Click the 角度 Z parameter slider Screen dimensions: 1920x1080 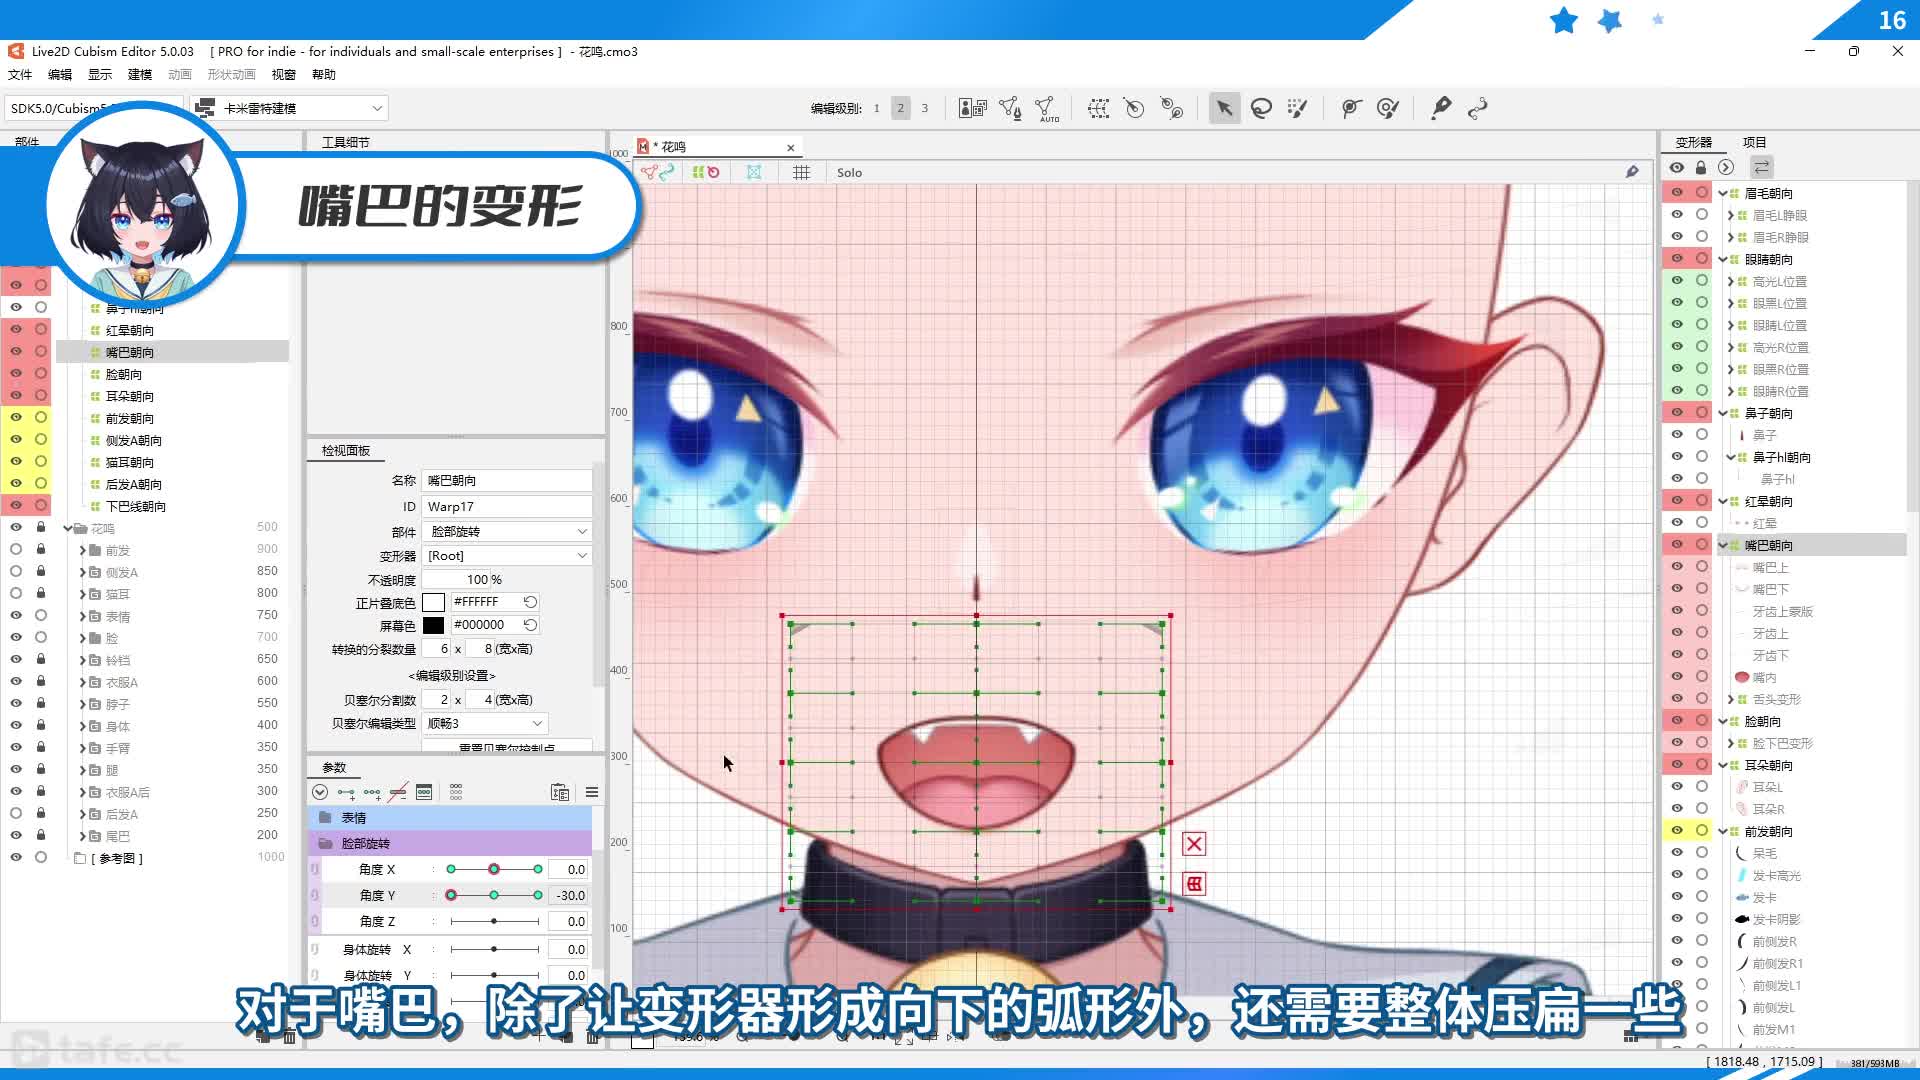point(494,921)
